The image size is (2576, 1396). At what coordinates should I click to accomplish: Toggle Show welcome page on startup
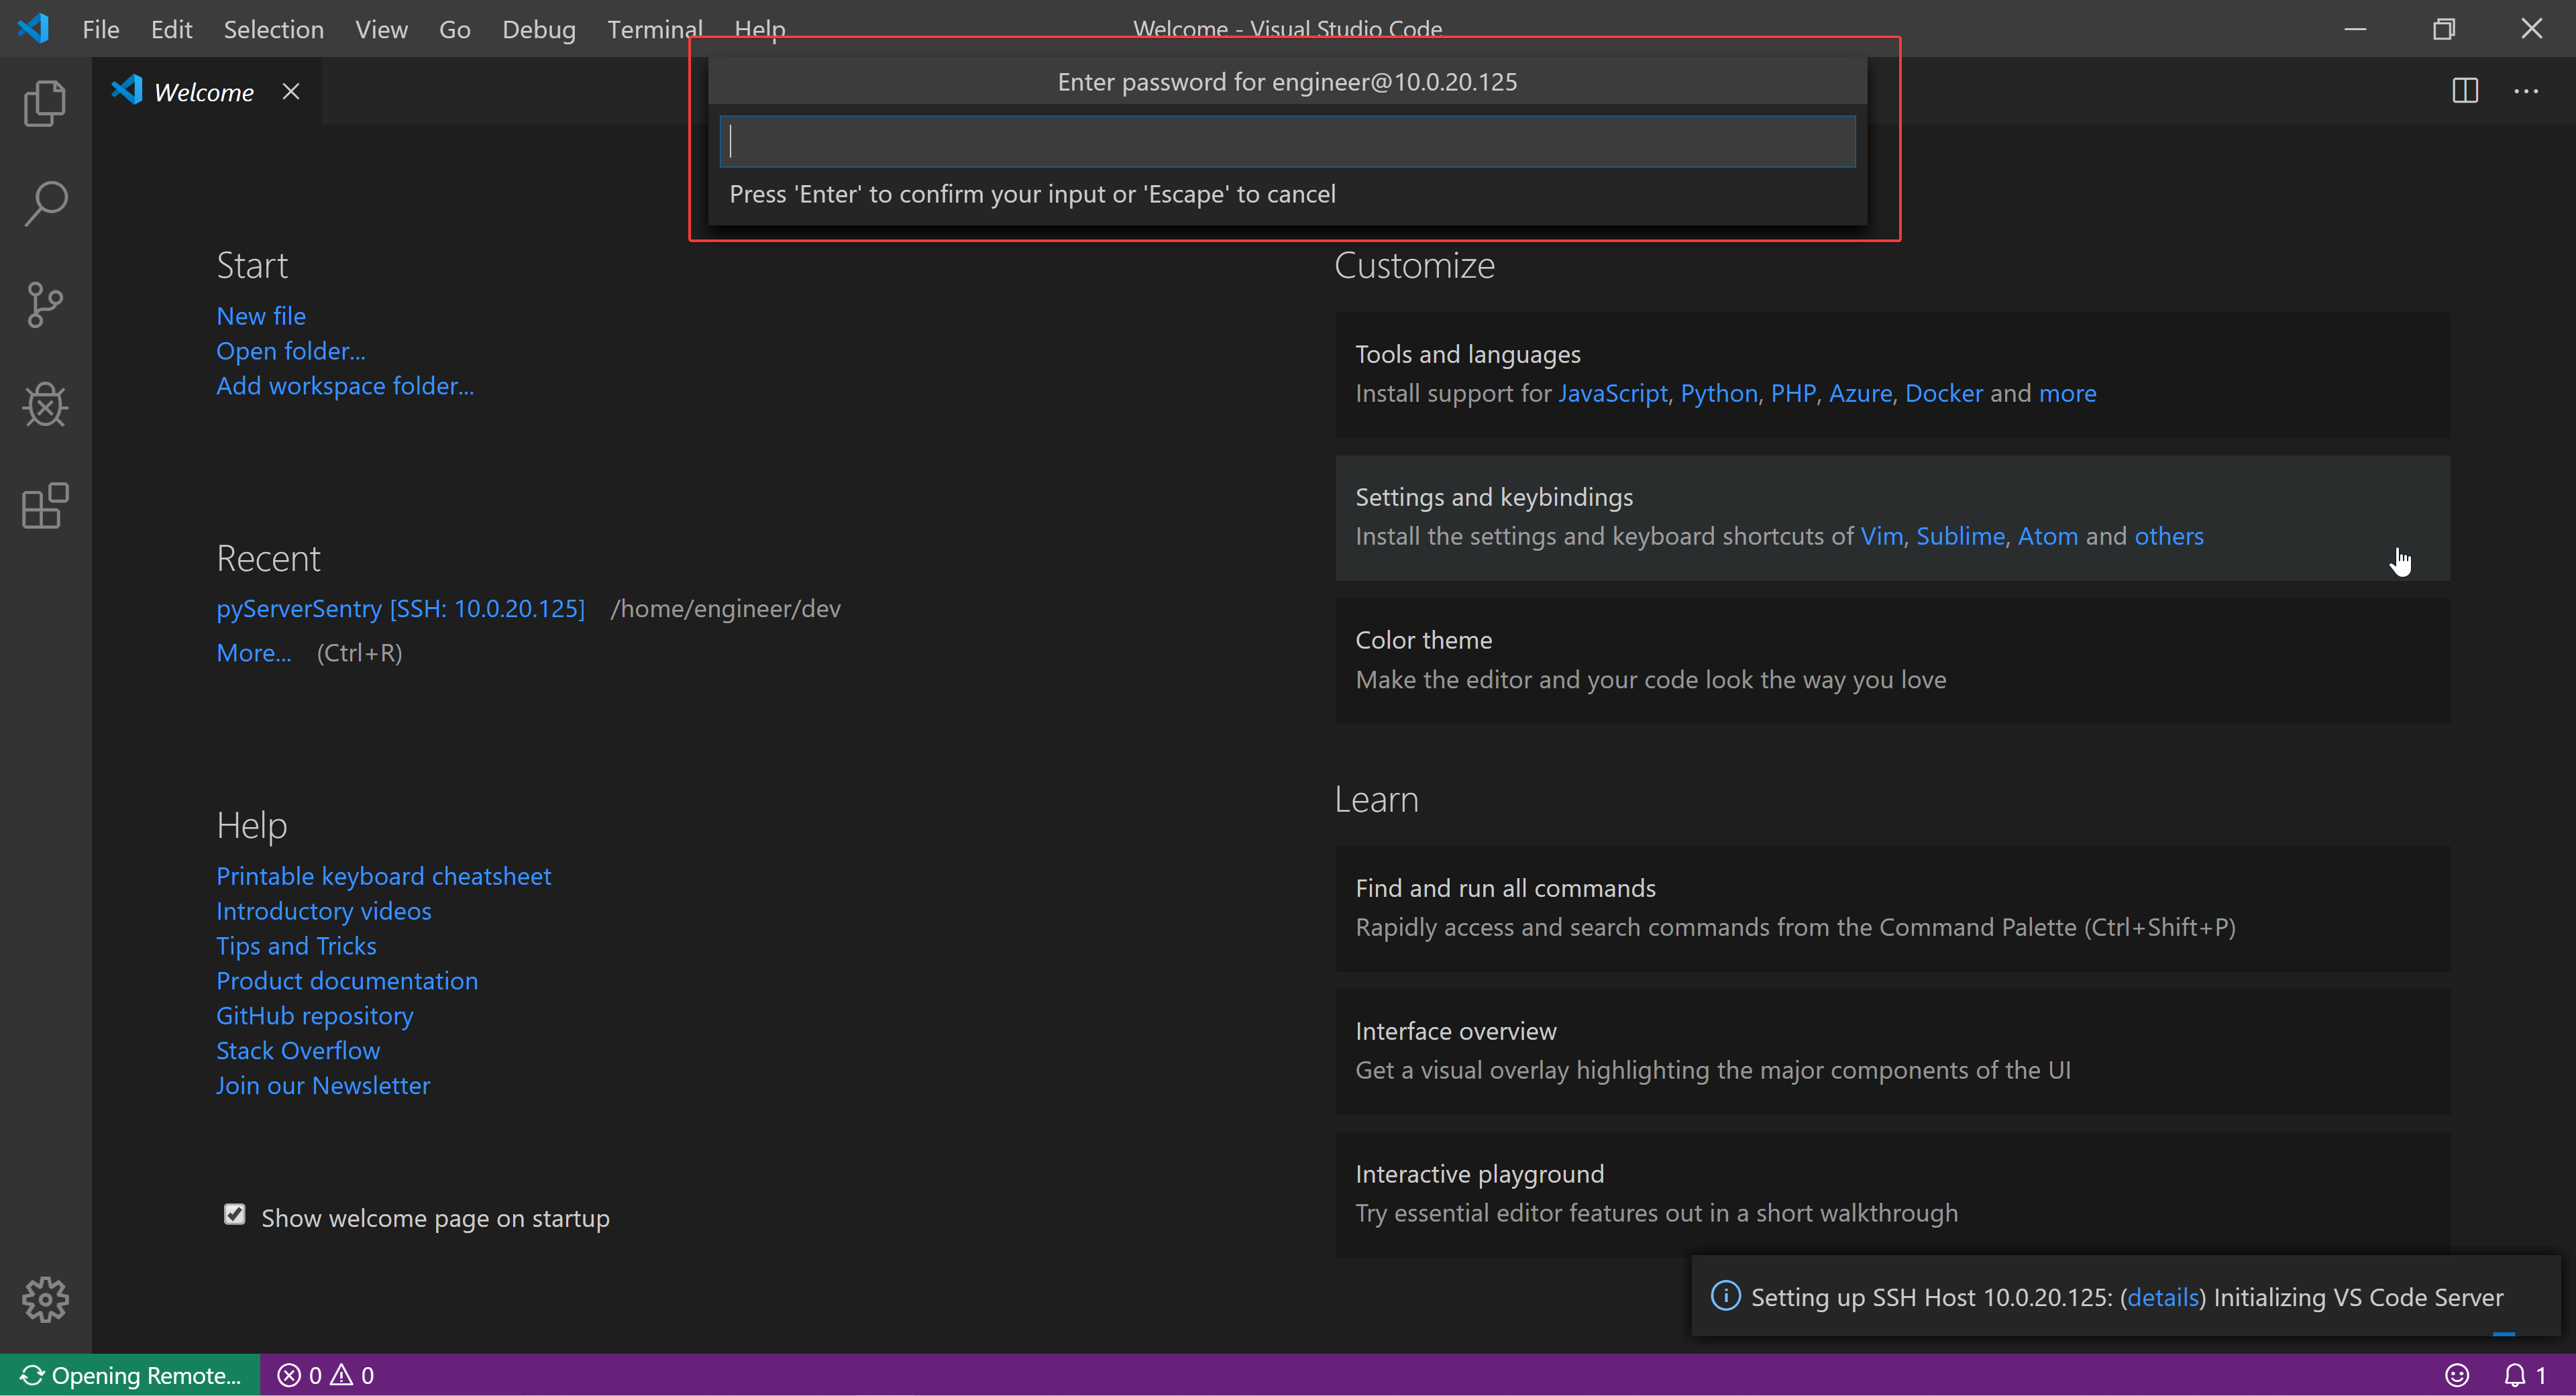pyautogui.click(x=234, y=1214)
